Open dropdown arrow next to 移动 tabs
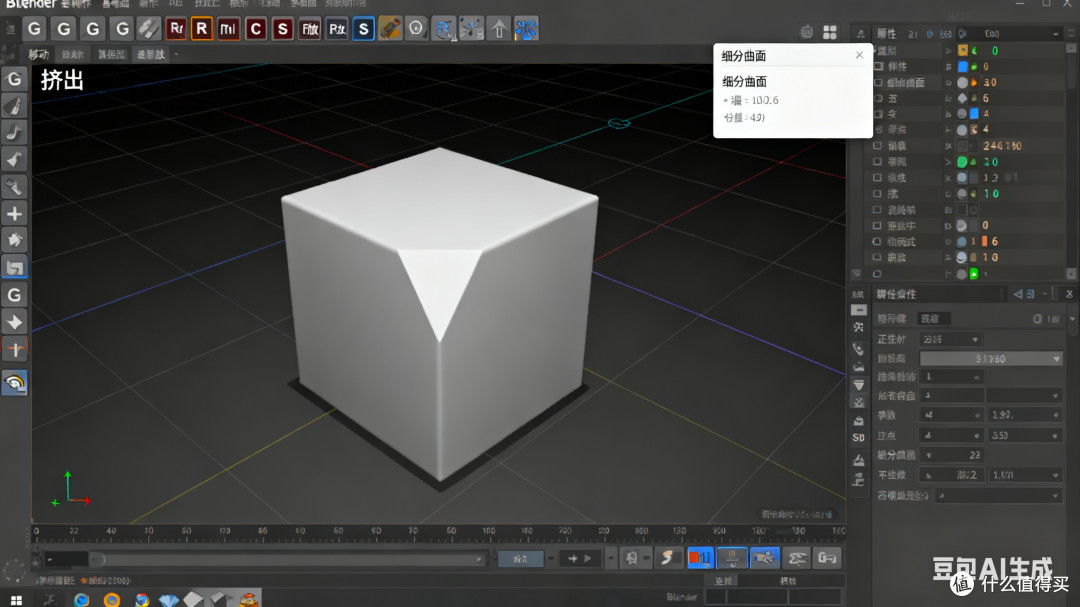Screen dimensions: 1080x607 [x=176, y=54]
